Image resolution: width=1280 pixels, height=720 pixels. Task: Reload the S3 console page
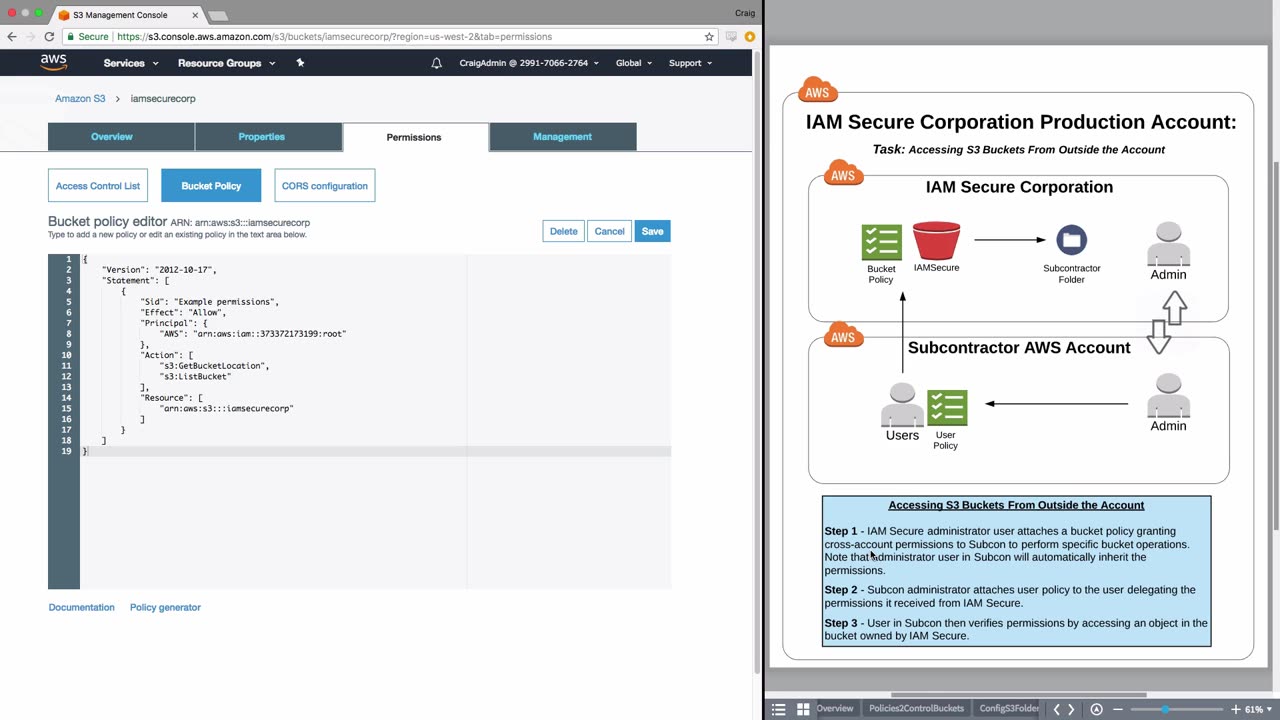(49, 37)
